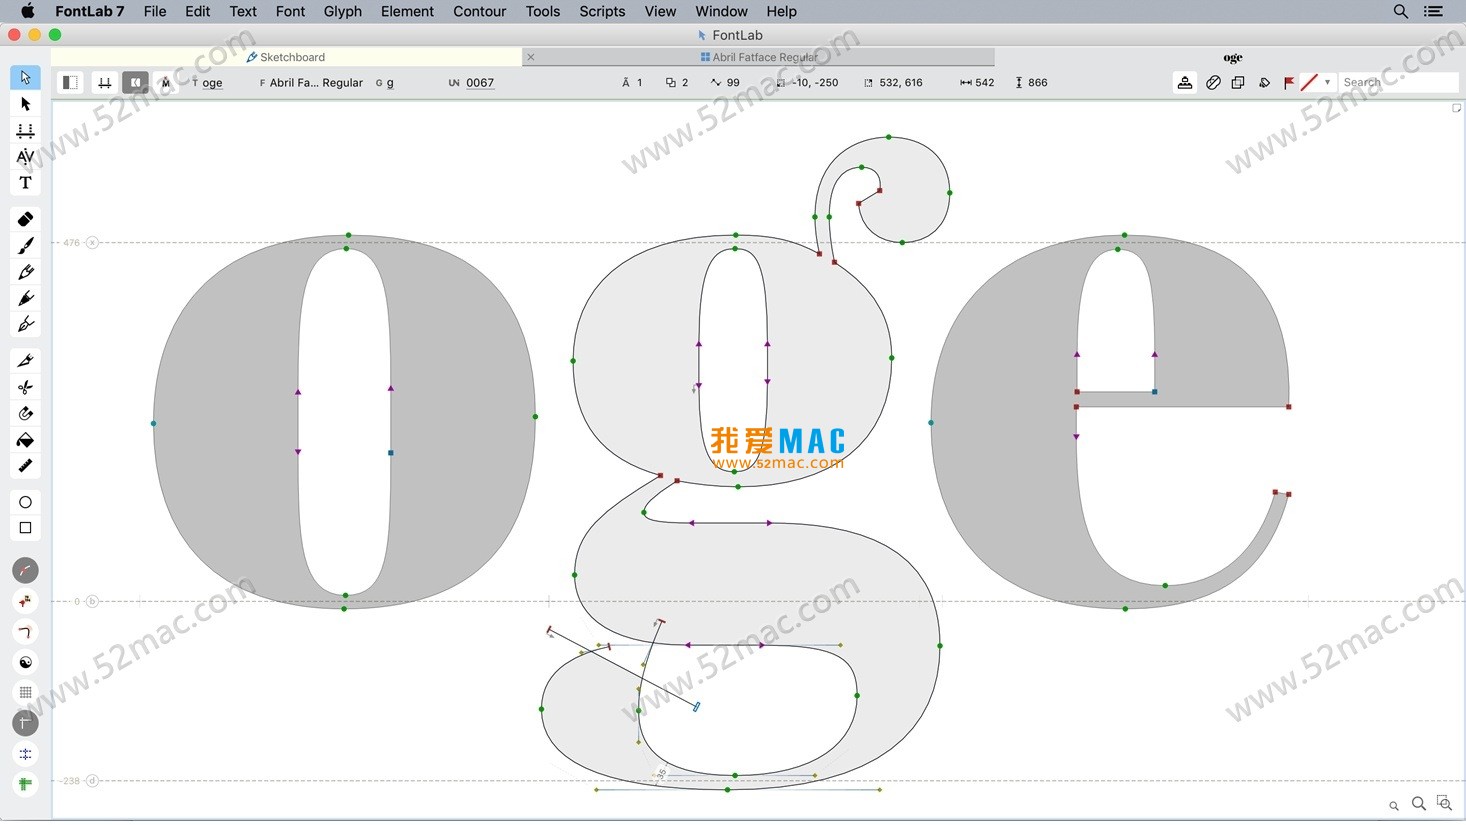Viewport: 1466px width, 825px height.
Task: Click the red flag icon
Action: click(1289, 83)
